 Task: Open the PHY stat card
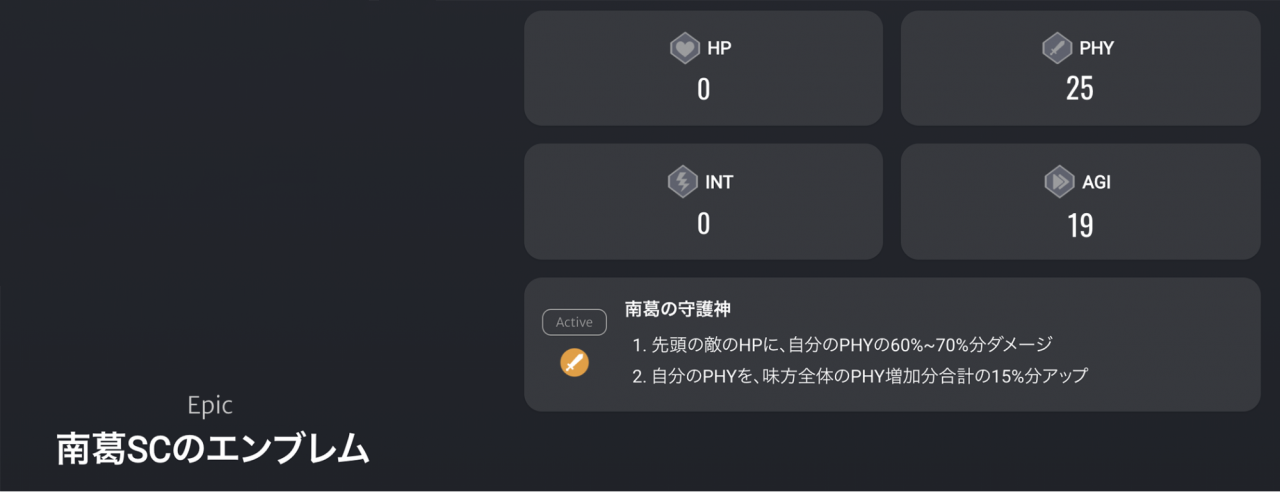(x=1080, y=68)
